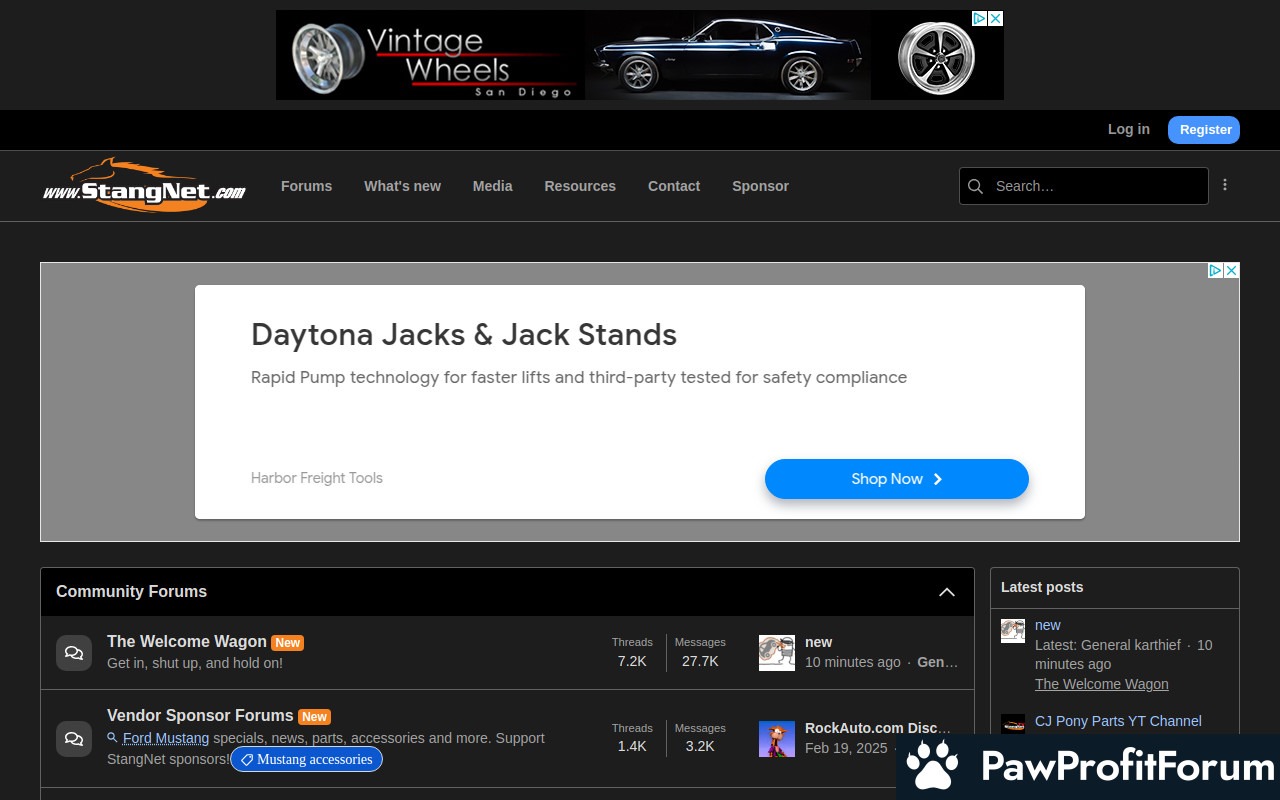Click the Welcome Wagon forum chat icon

click(x=74, y=653)
